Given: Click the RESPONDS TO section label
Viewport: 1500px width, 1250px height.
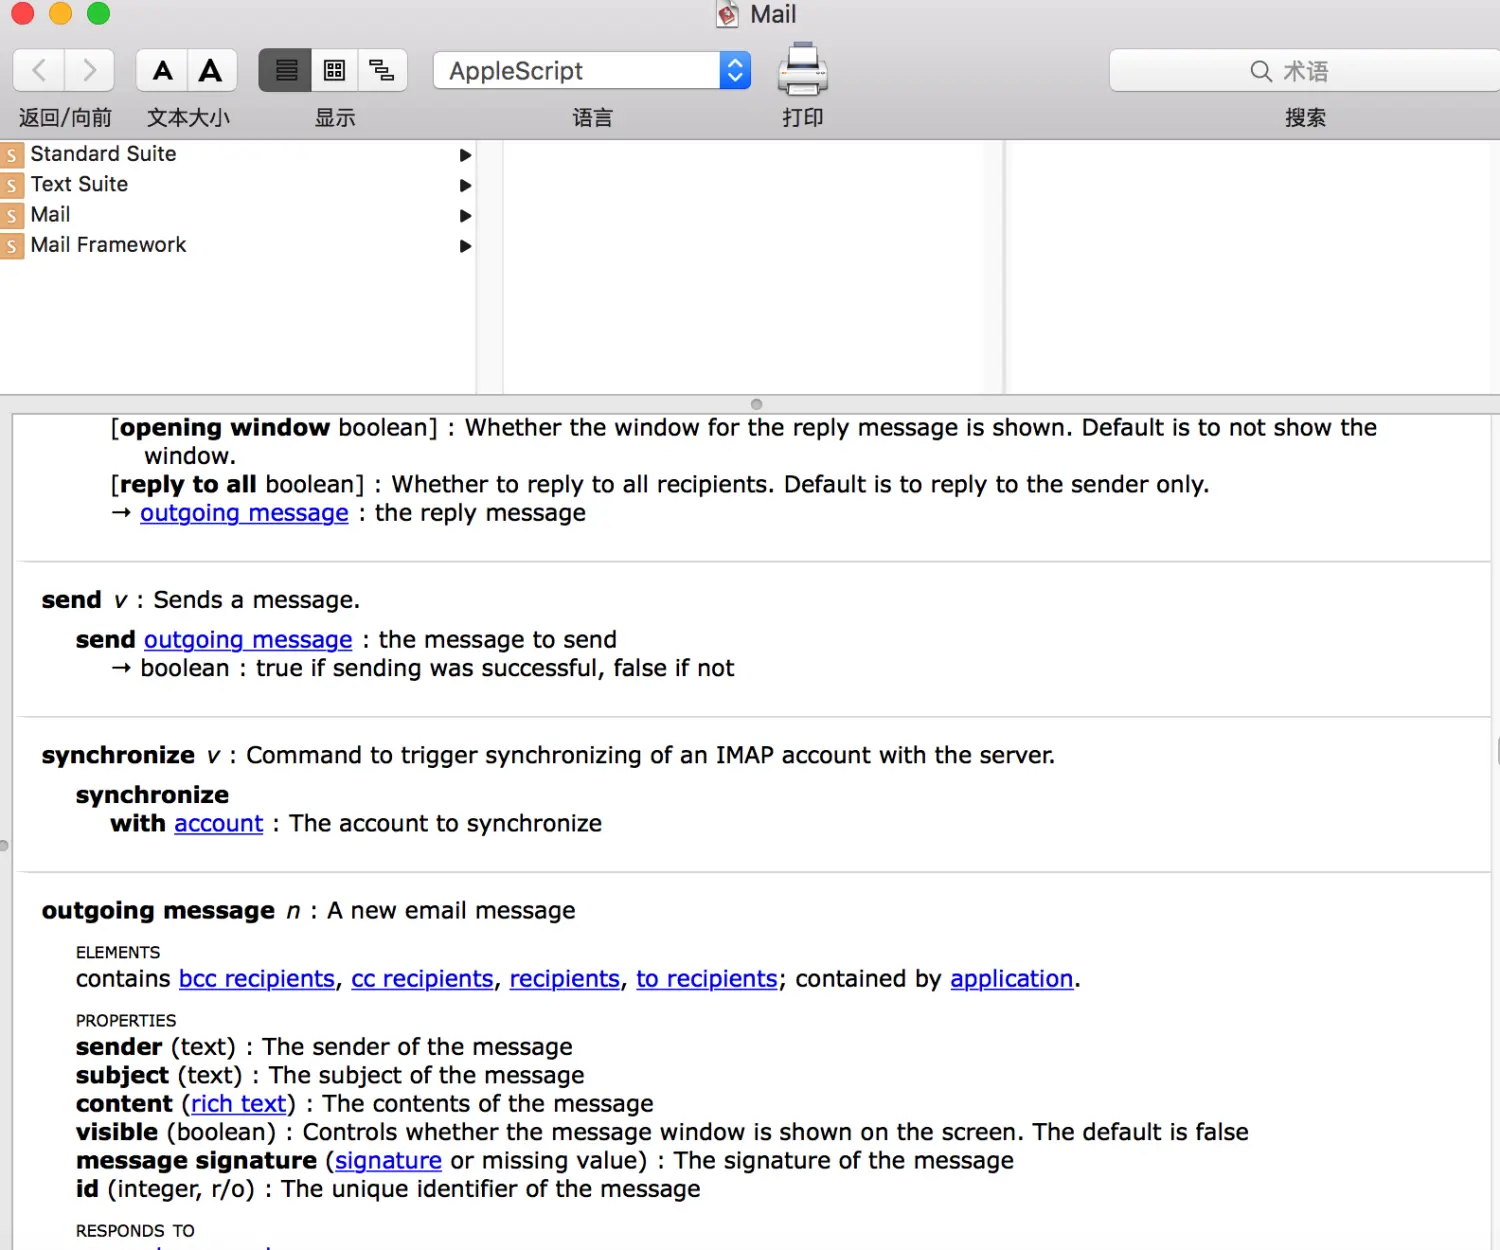Looking at the screenshot, I should (x=135, y=1231).
